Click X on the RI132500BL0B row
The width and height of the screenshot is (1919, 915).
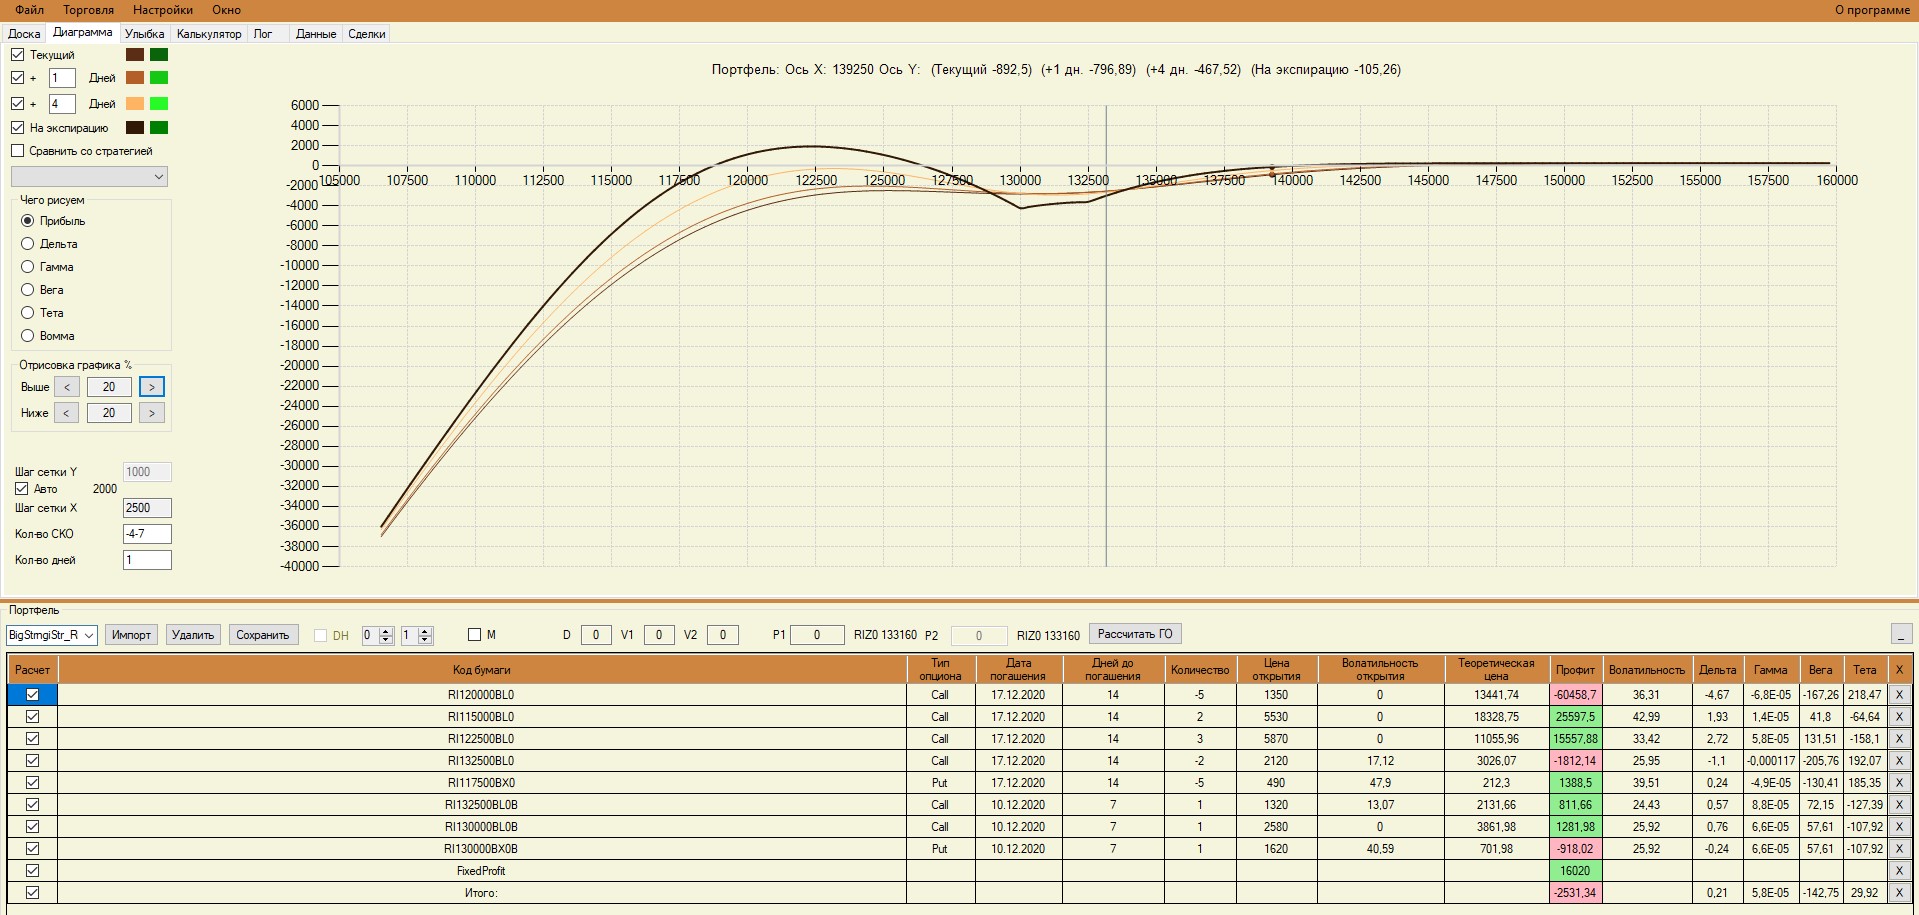click(1899, 804)
